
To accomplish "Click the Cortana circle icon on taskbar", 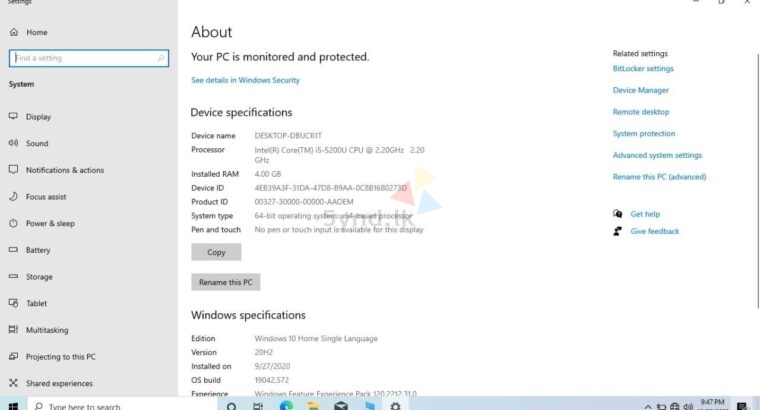I will click(232, 406).
